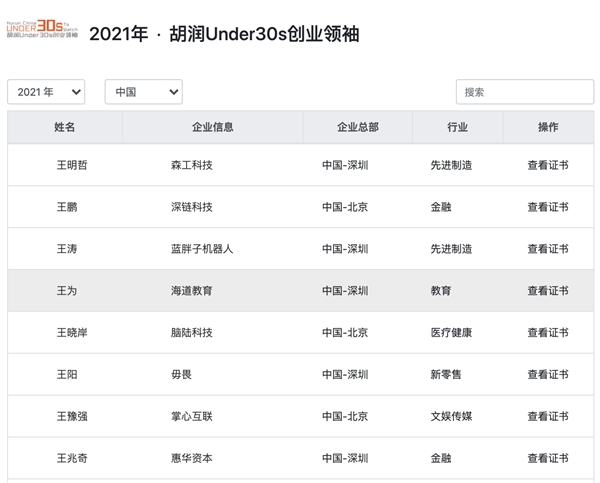600x483 pixels.
Task: Open the 中国 country dropdown
Action: tap(143, 92)
